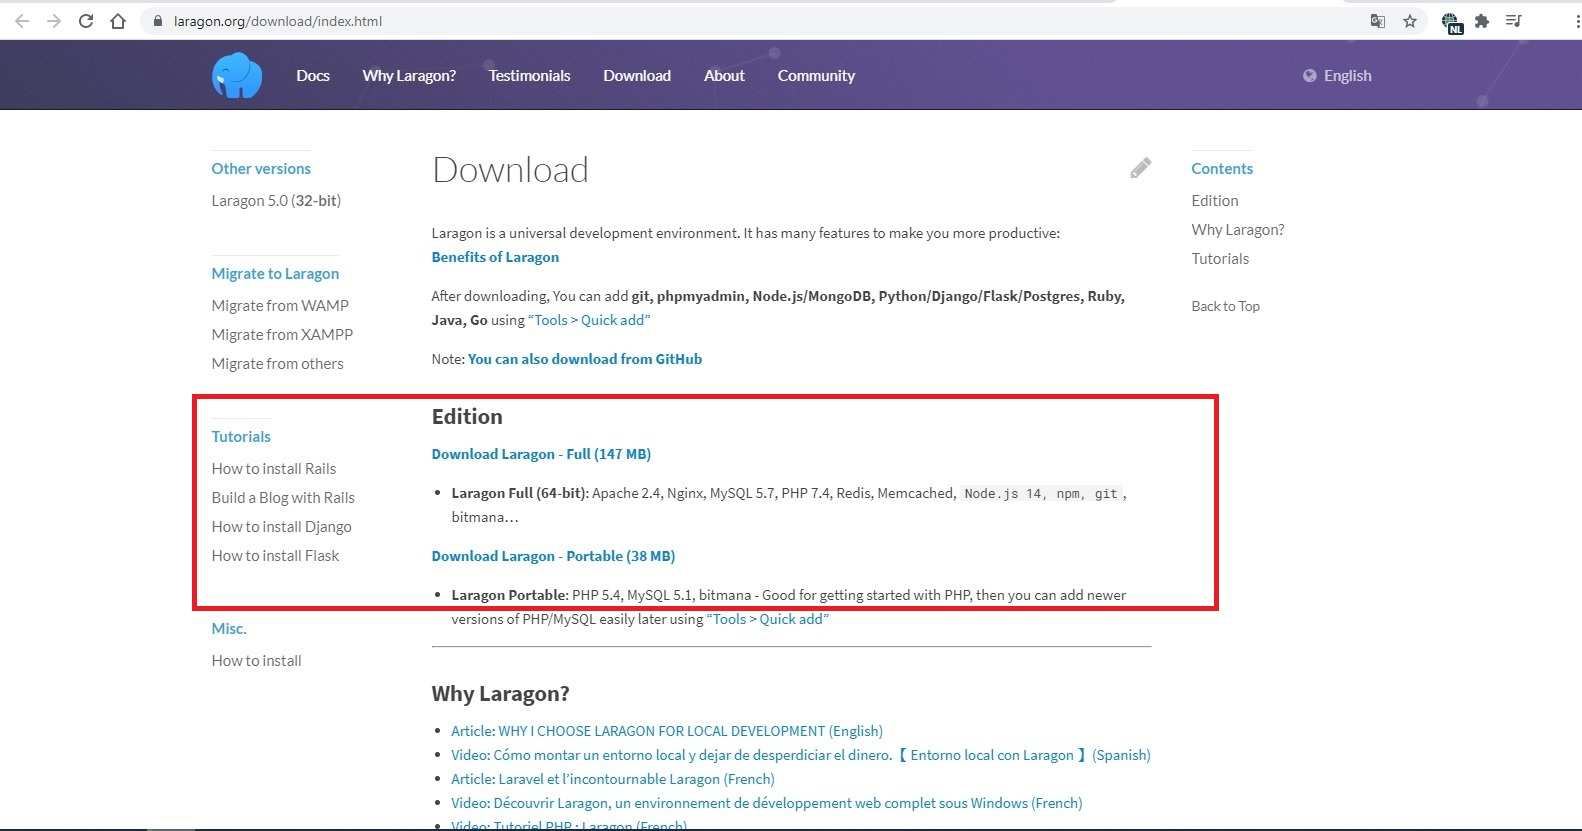
Task: Open article Why I Choose Laragon (English)
Action: (x=667, y=731)
